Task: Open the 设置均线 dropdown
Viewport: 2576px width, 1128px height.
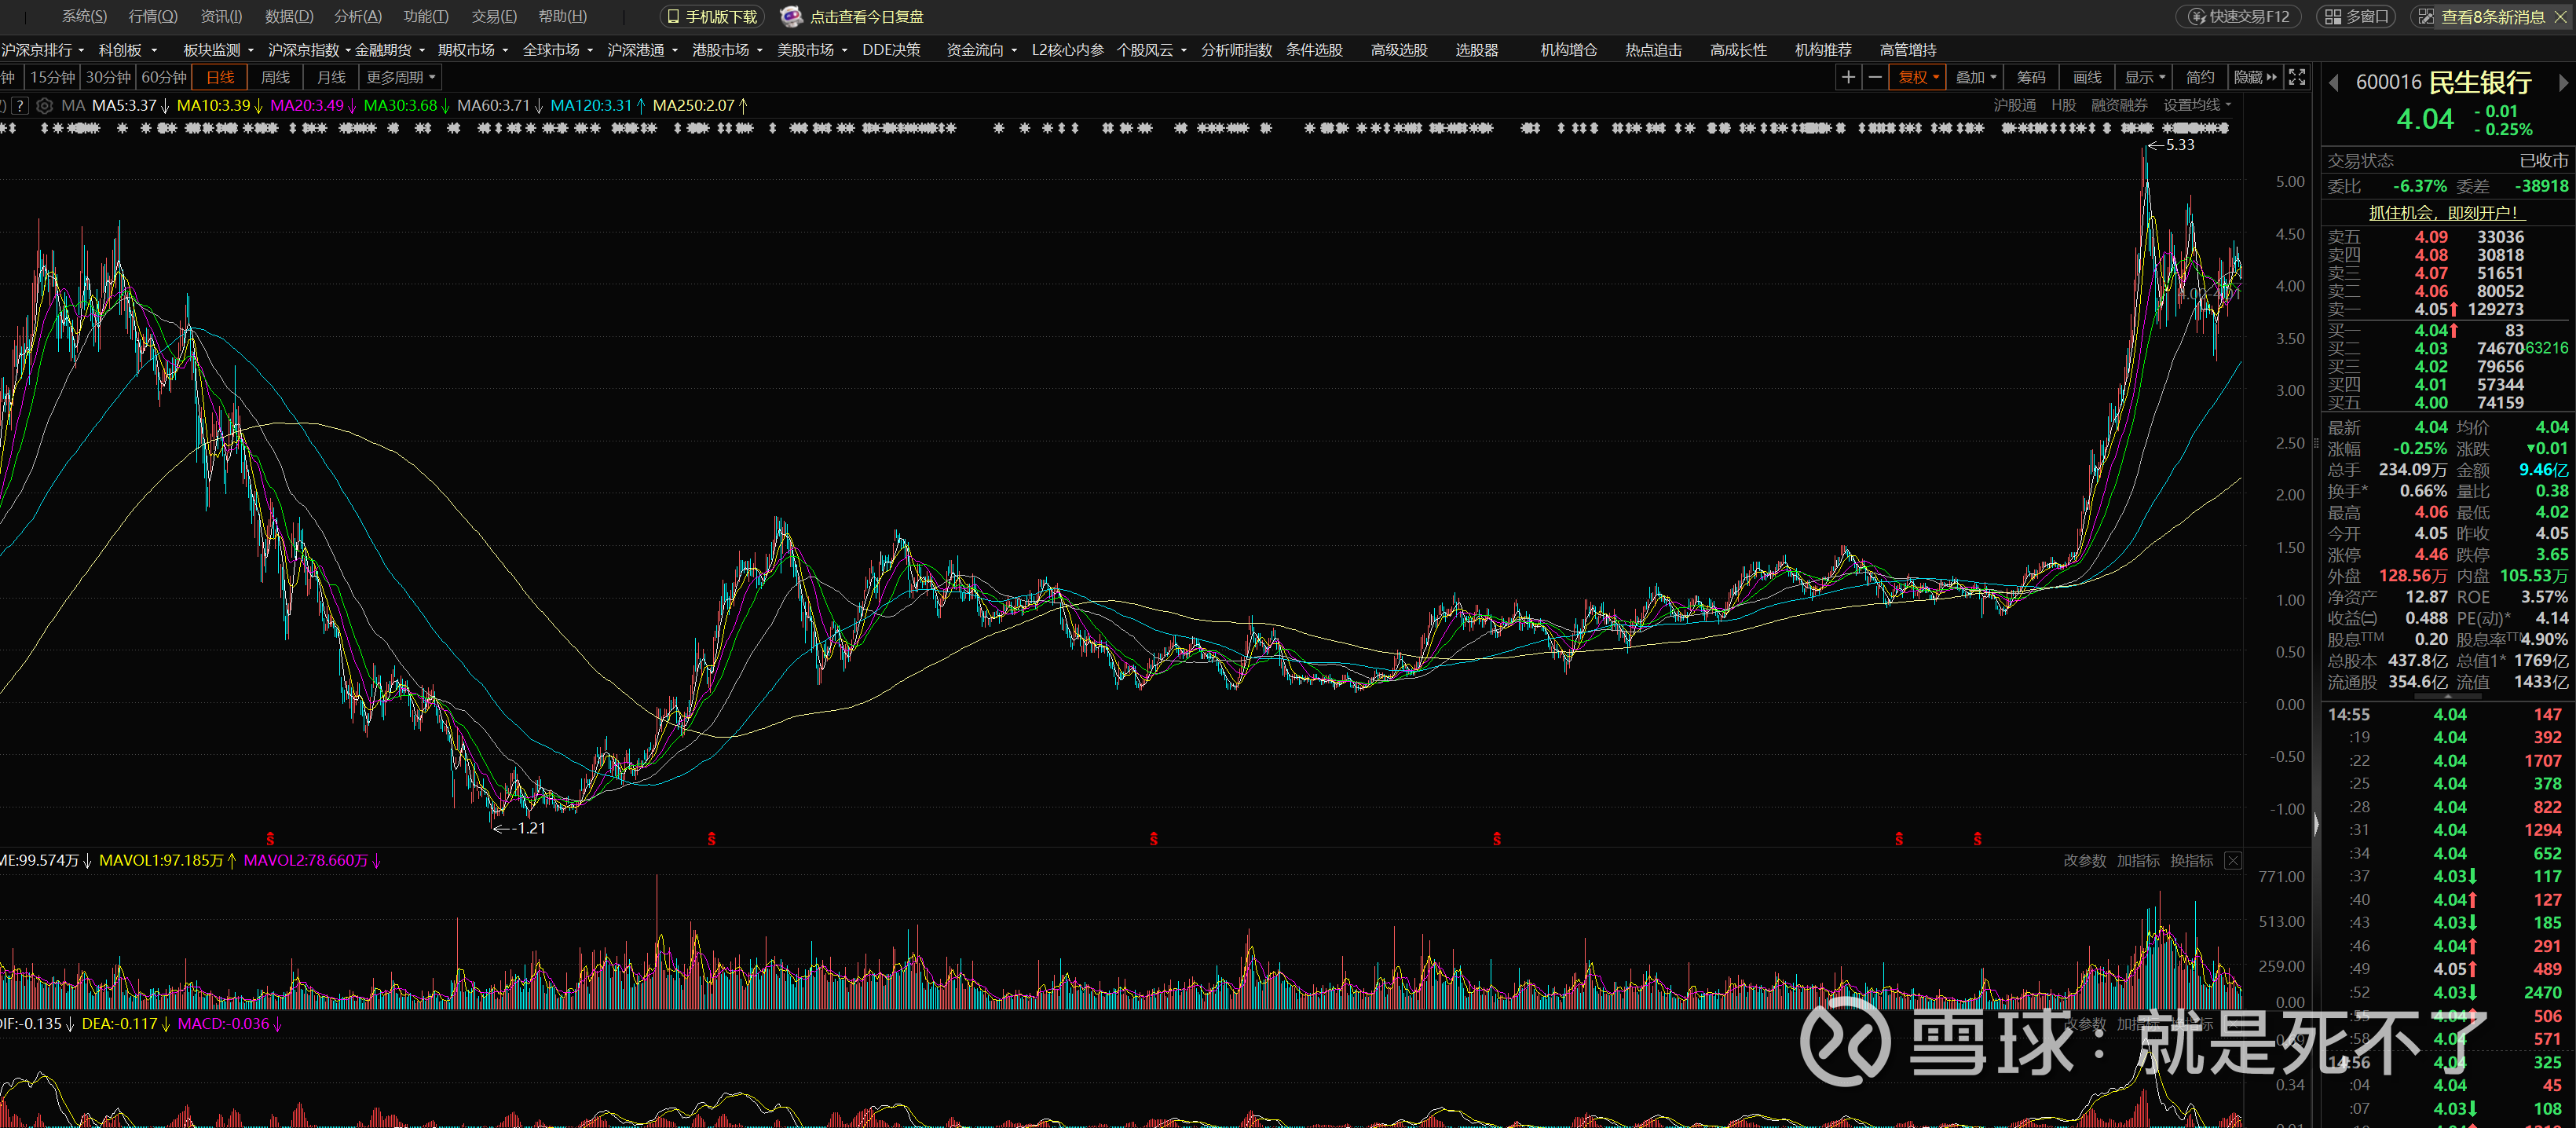Action: [2197, 105]
